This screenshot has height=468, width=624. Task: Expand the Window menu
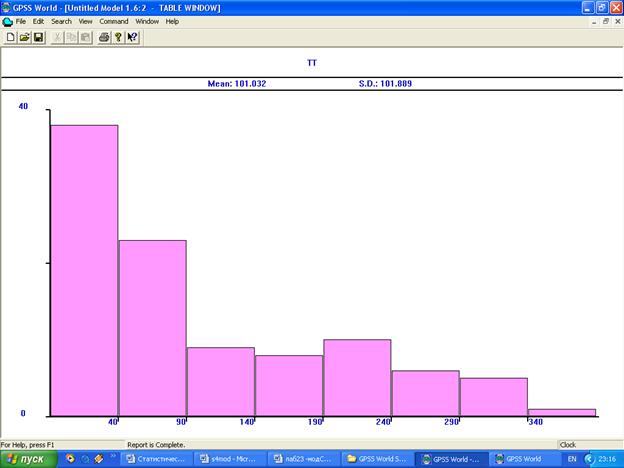(147, 21)
